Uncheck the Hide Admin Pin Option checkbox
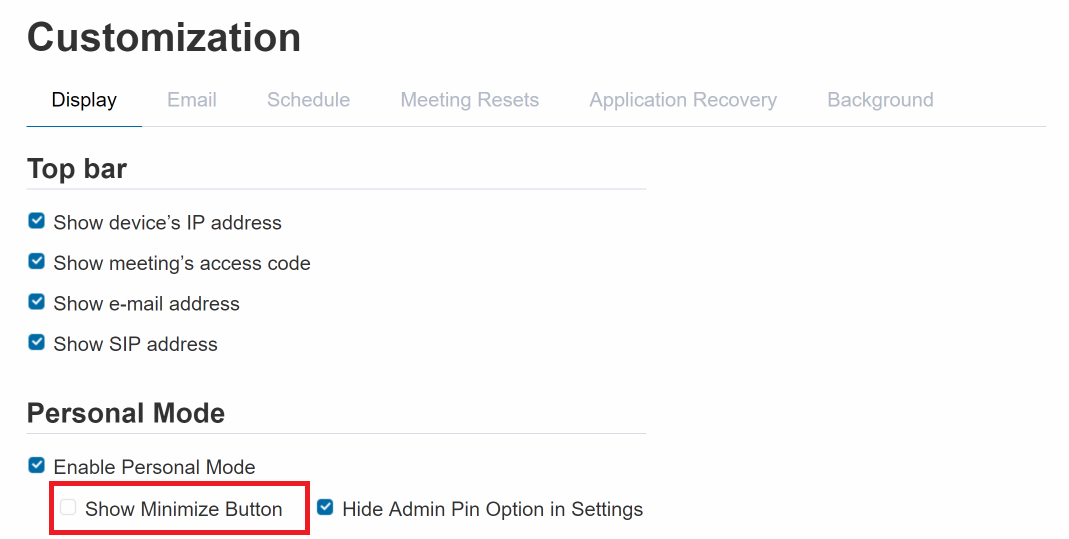This screenshot has width=1069, height=539. pyautogui.click(x=325, y=508)
